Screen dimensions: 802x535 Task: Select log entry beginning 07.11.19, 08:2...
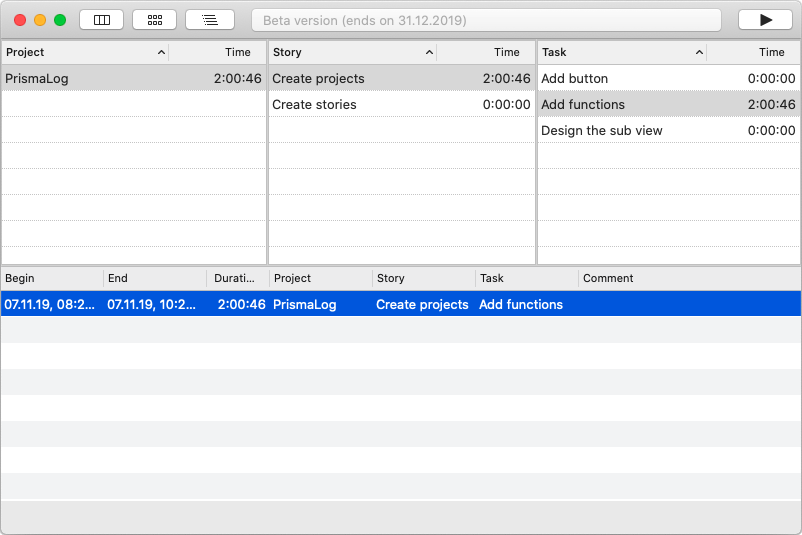pos(401,304)
